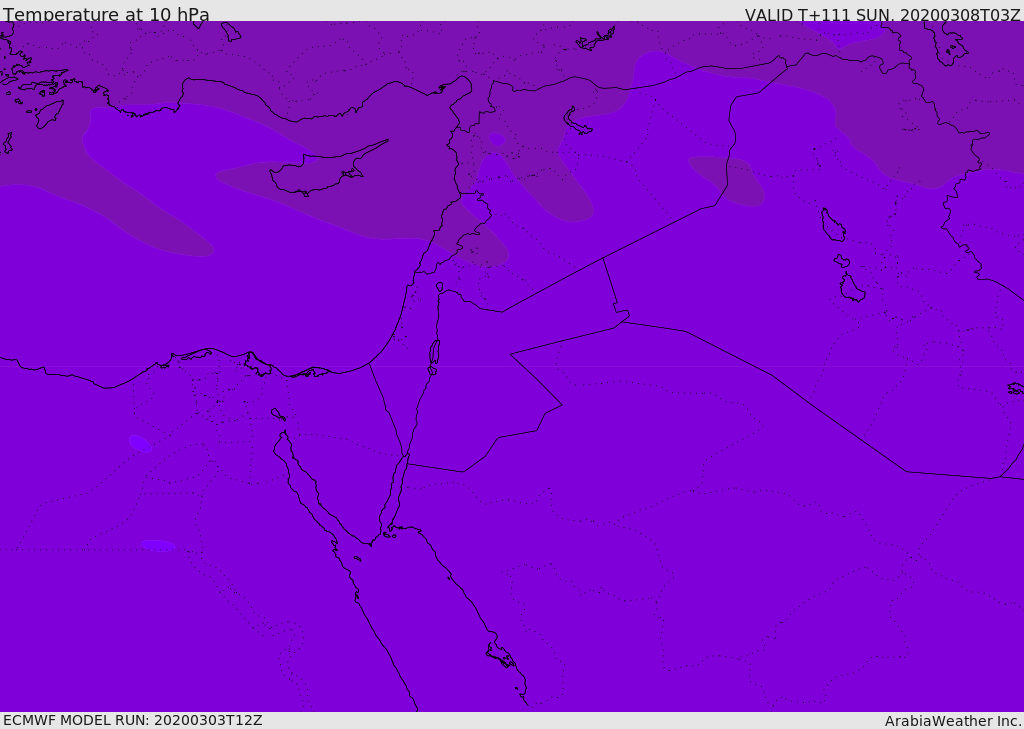Click the 'ArabiaWeather Inc' credit text
The height and width of the screenshot is (729, 1024).
[x=952, y=721]
